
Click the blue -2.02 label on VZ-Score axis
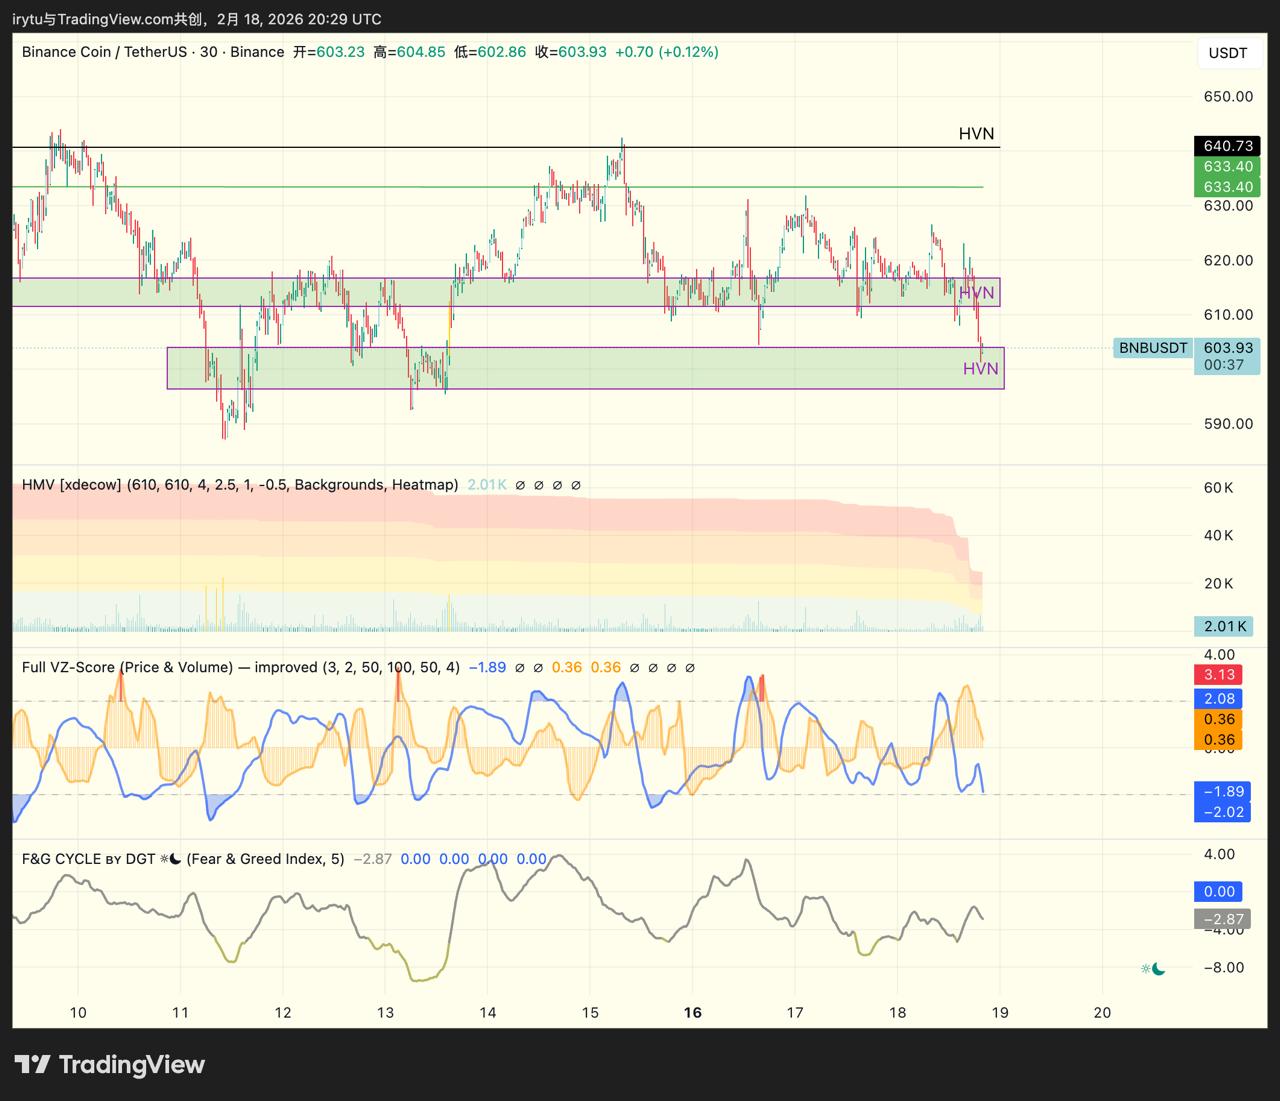[1222, 812]
